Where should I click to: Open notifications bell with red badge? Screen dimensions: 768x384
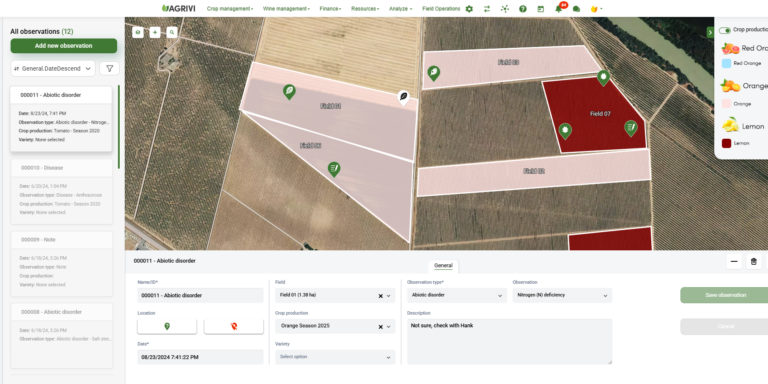(559, 8)
